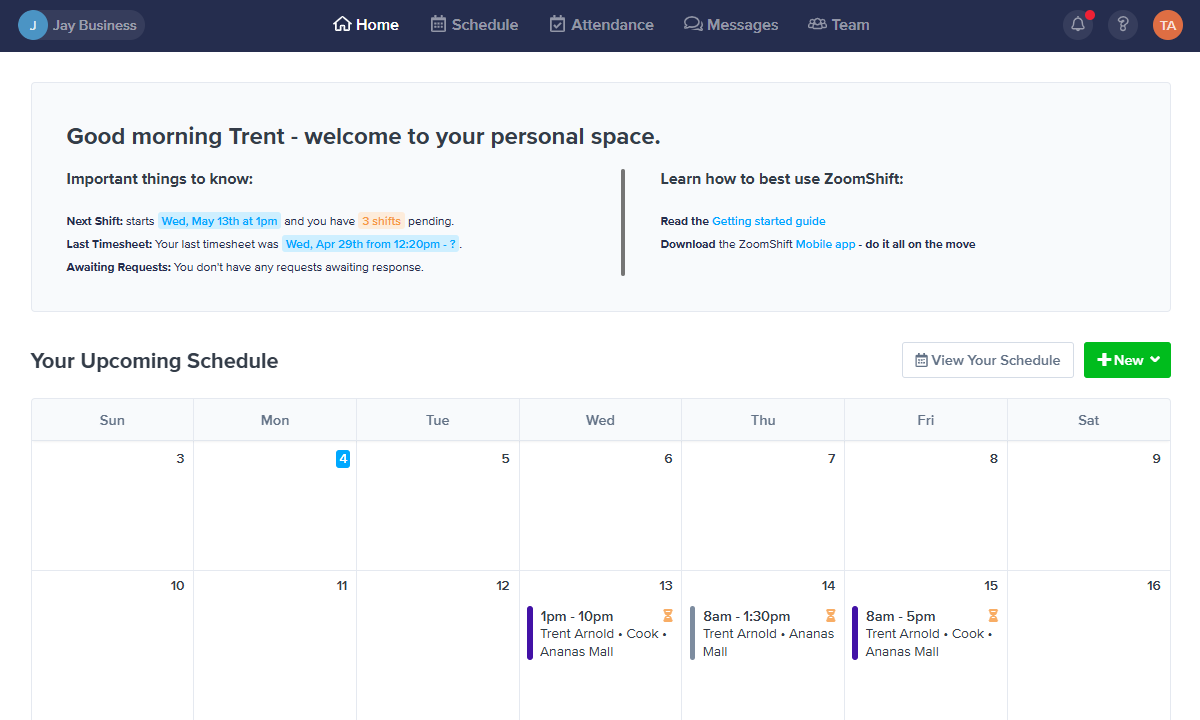Open the notifications bell icon
This screenshot has width=1200, height=720.
tap(1078, 25)
